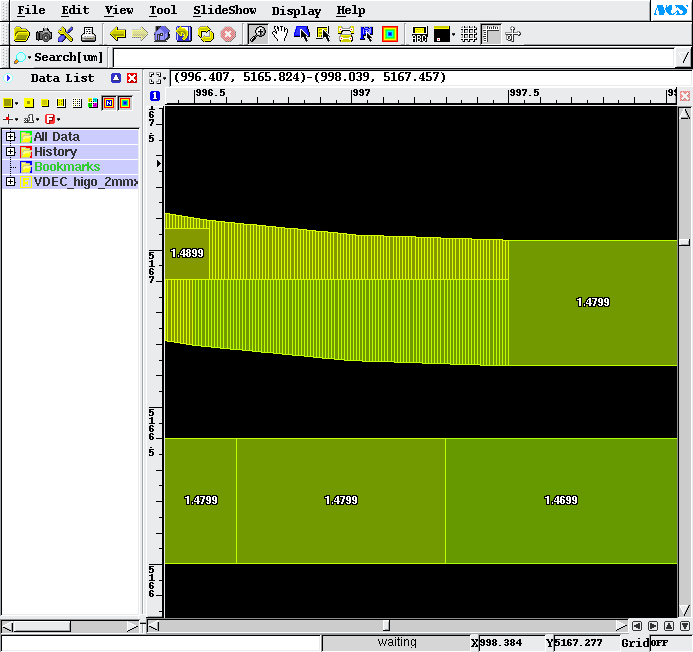Viewport: 693px width, 652px height.
Task: Step view down with the down arrow button
Action: [685, 626]
